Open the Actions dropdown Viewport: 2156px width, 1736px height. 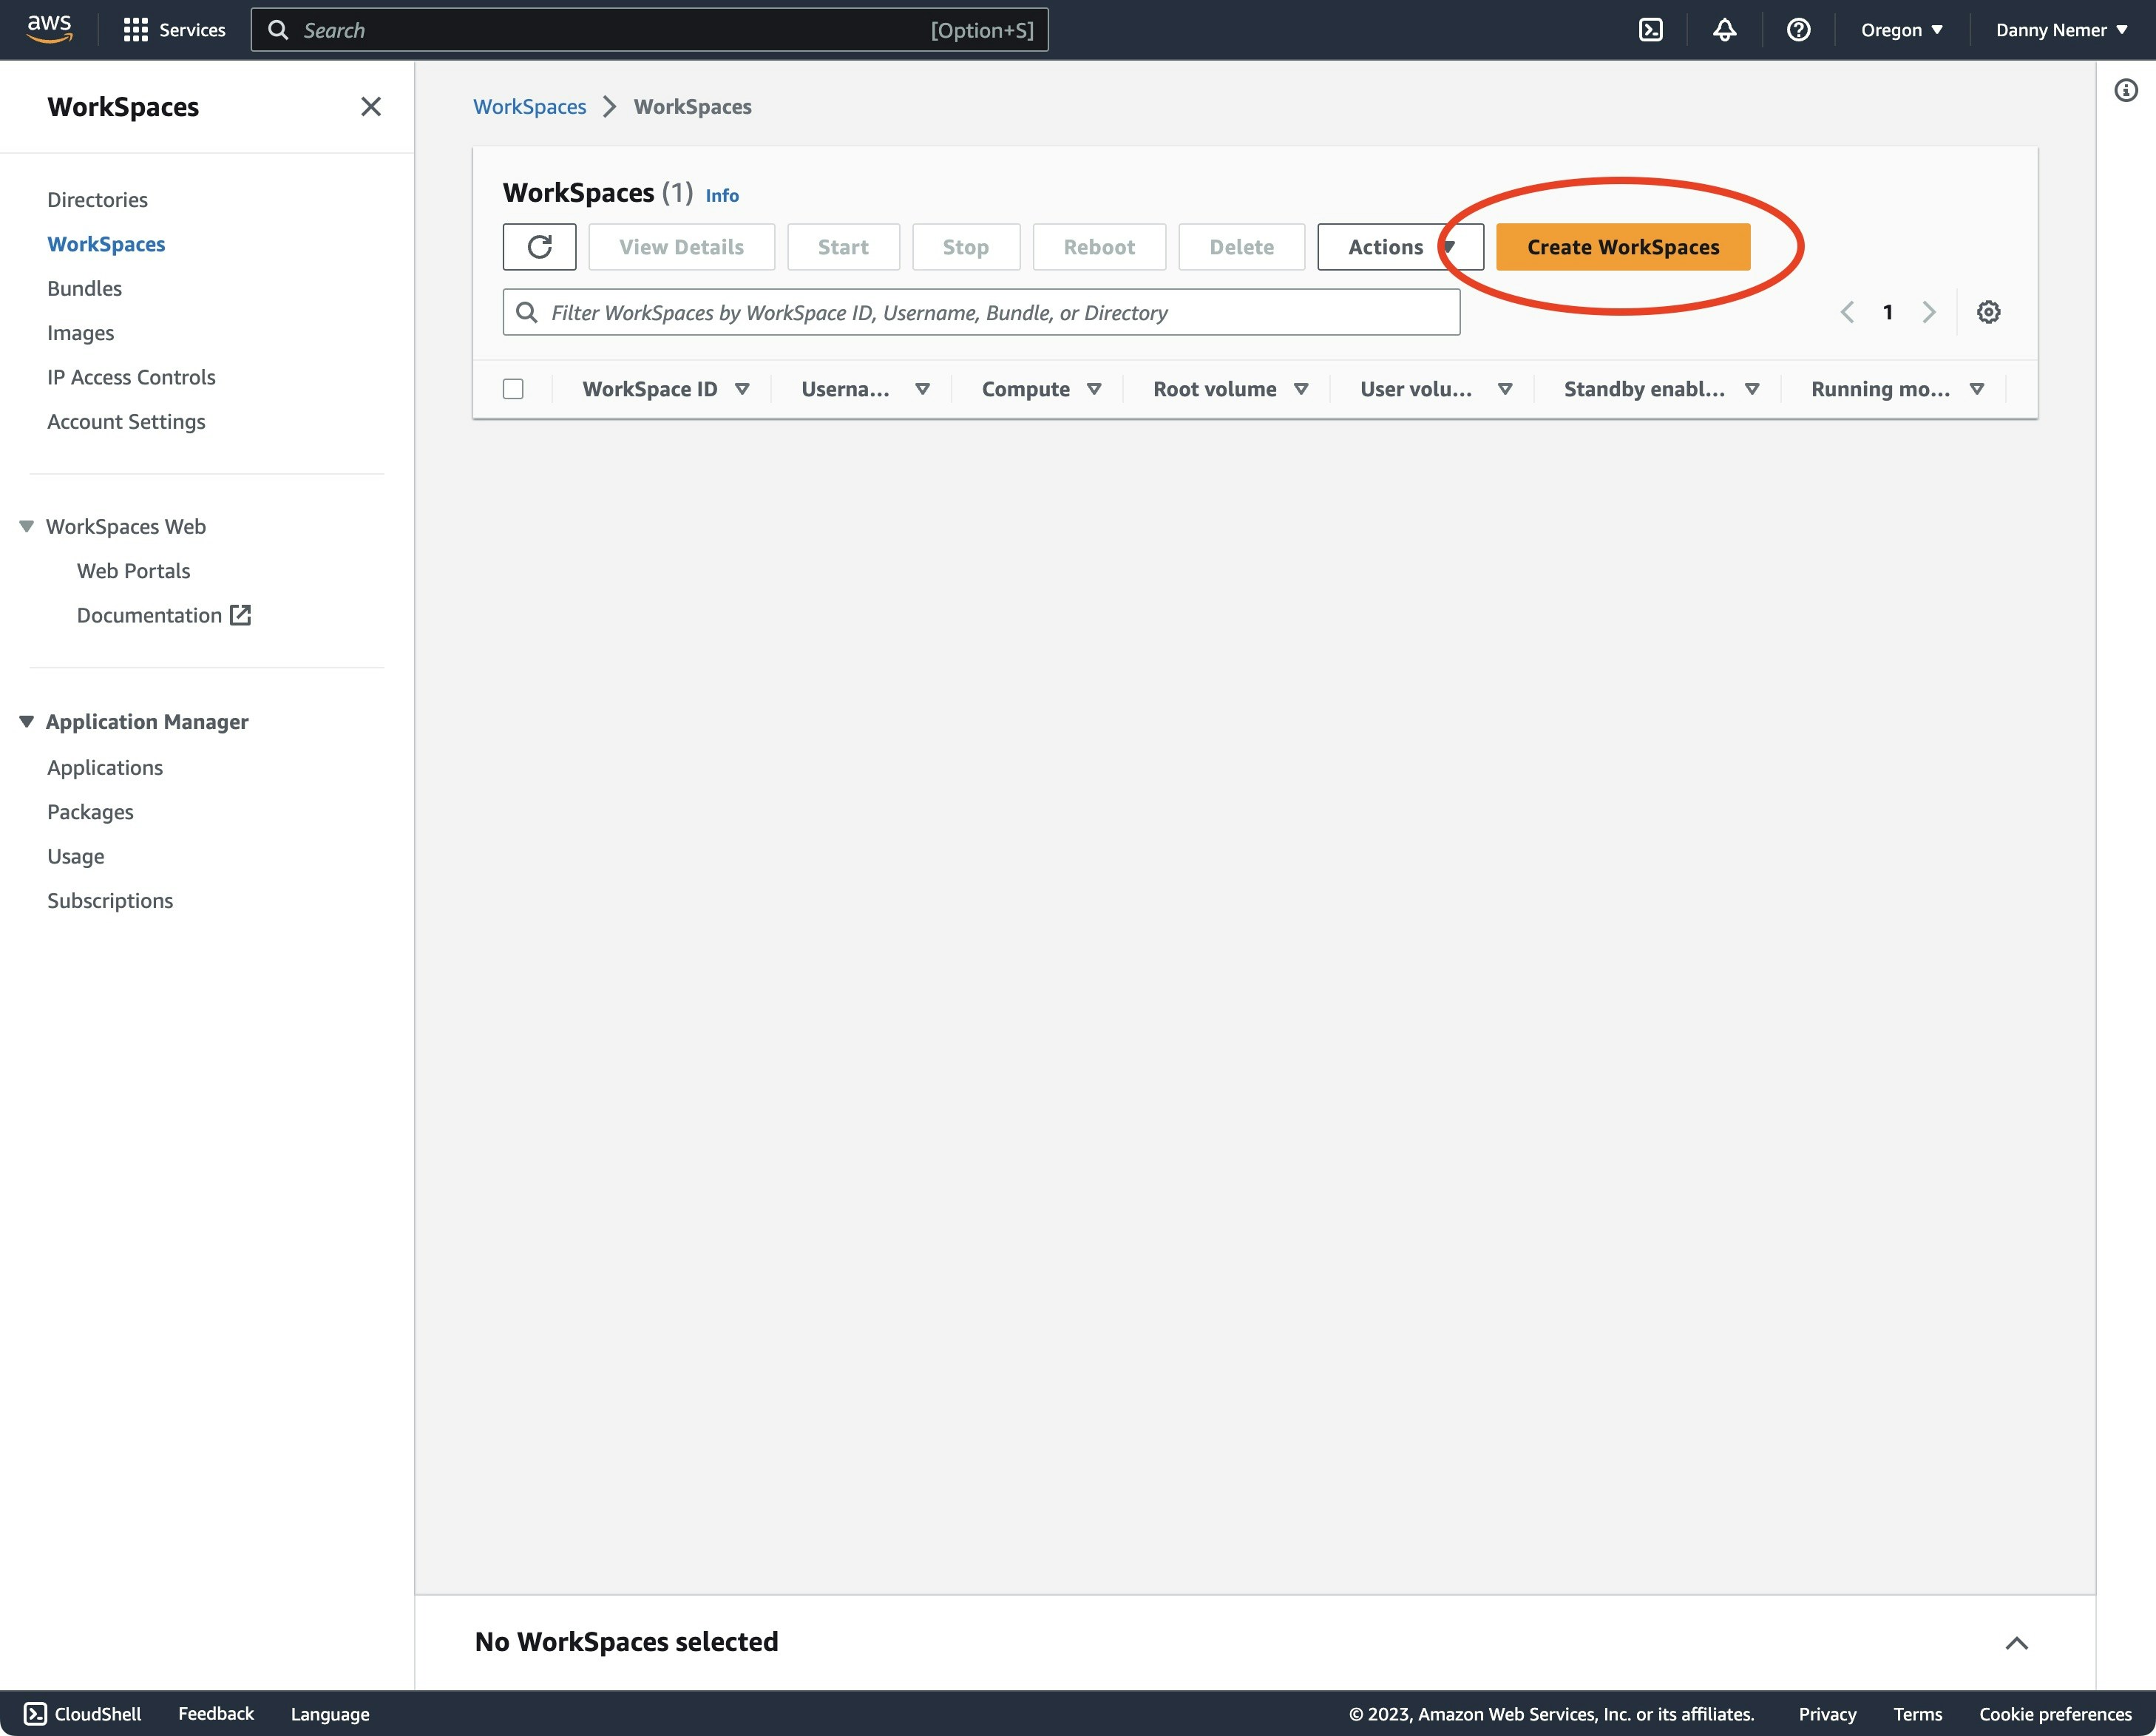(1400, 246)
